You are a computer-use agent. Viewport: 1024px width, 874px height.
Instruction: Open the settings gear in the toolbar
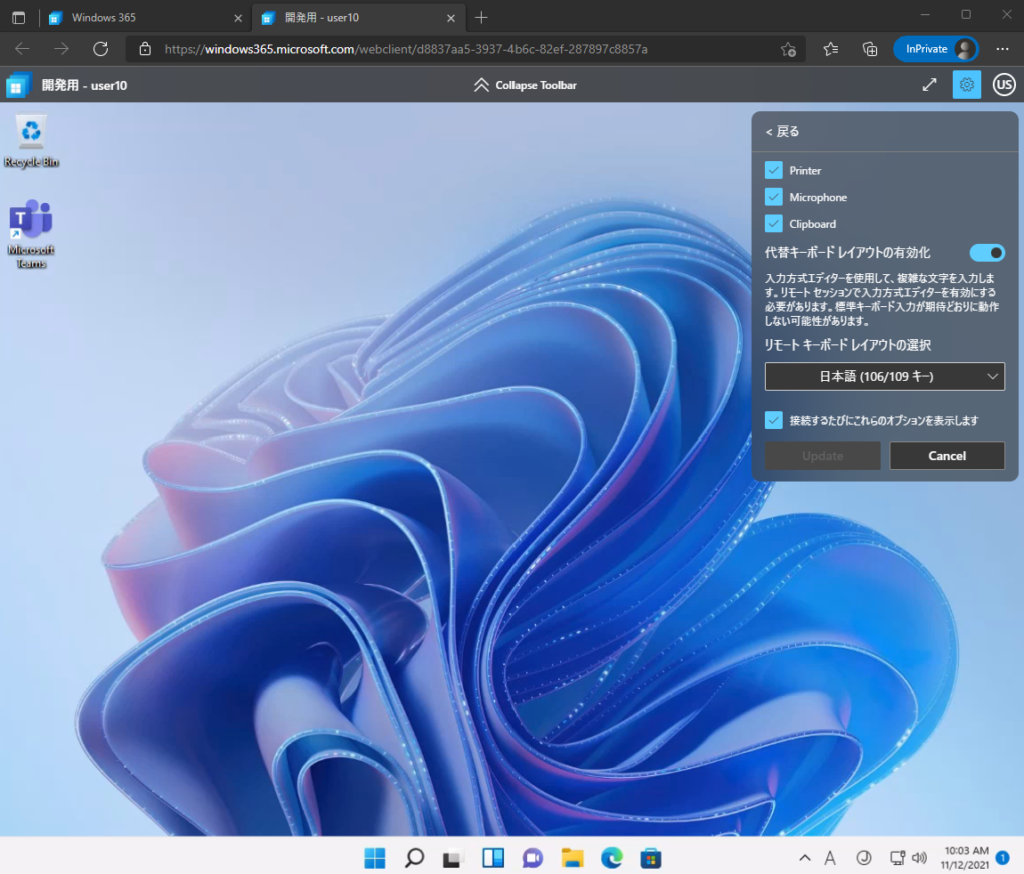(967, 85)
